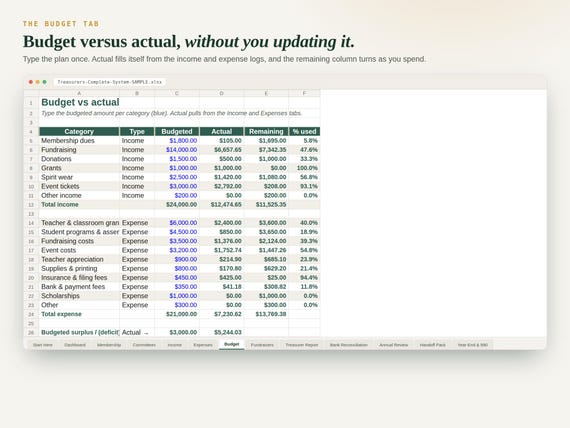Click the $5,244.03 actual surplus cell

pos(222,332)
